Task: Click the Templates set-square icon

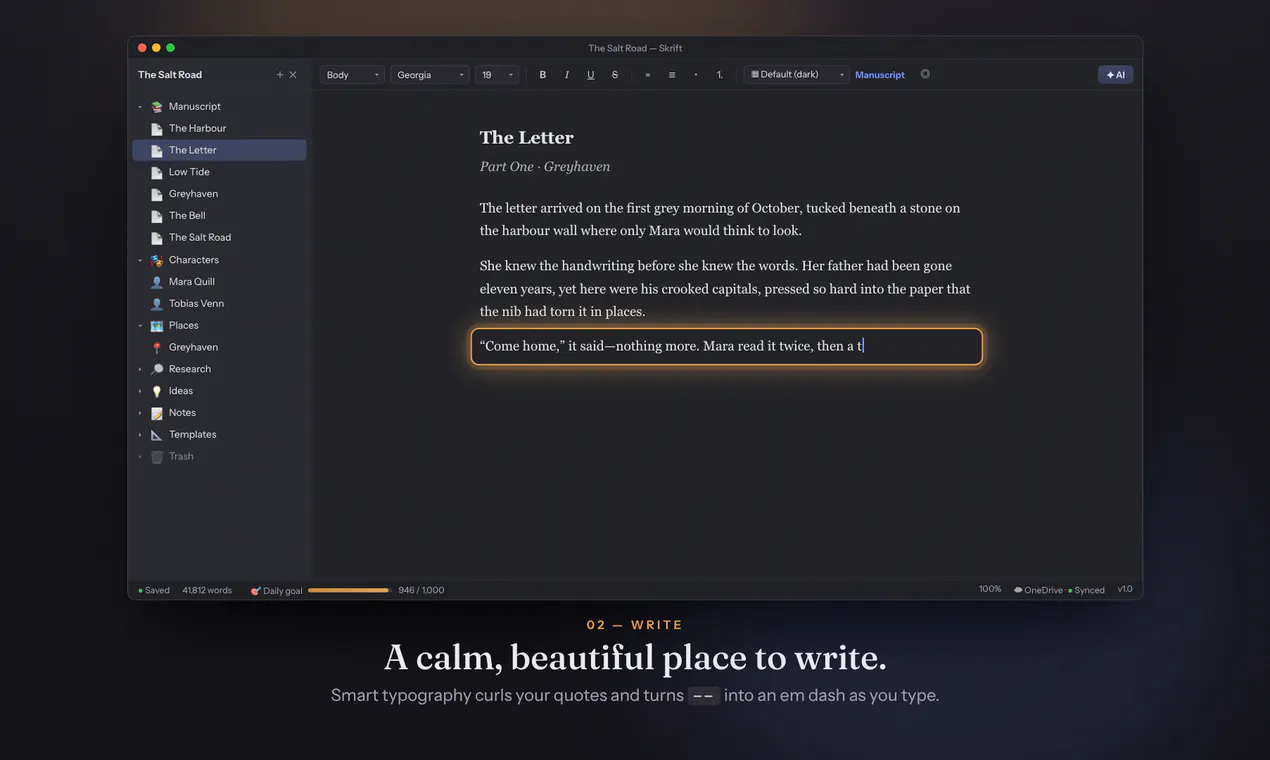Action: [157, 435]
